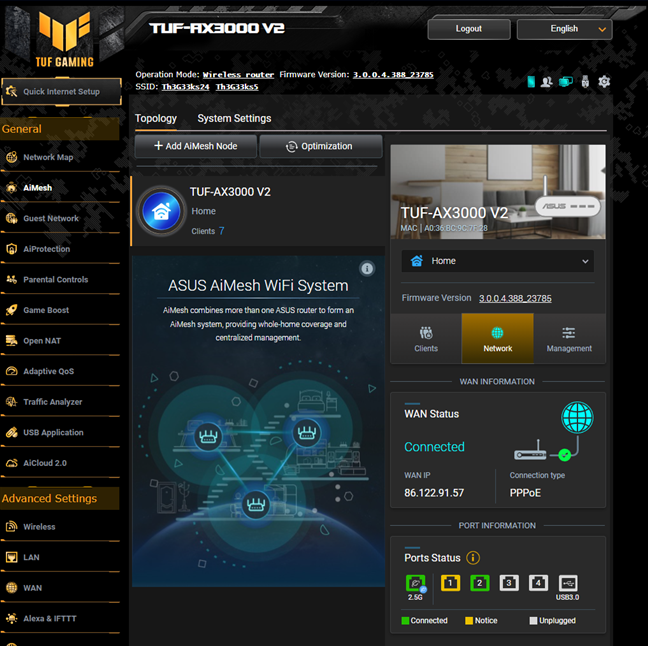Click the TUF Gaming logo
The width and height of the screenshot is (648, 646).
(64, 40)
